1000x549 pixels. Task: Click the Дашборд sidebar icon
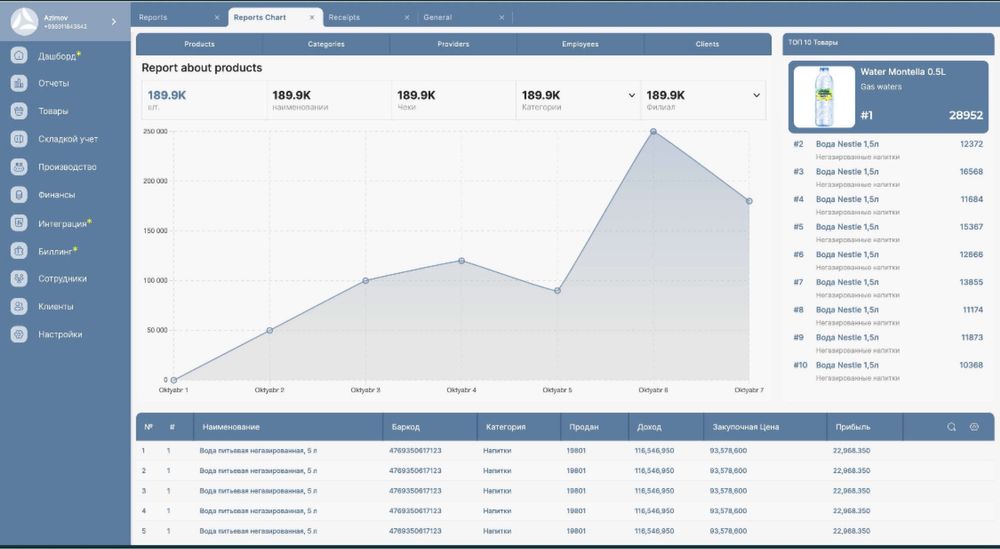point(19,55)
